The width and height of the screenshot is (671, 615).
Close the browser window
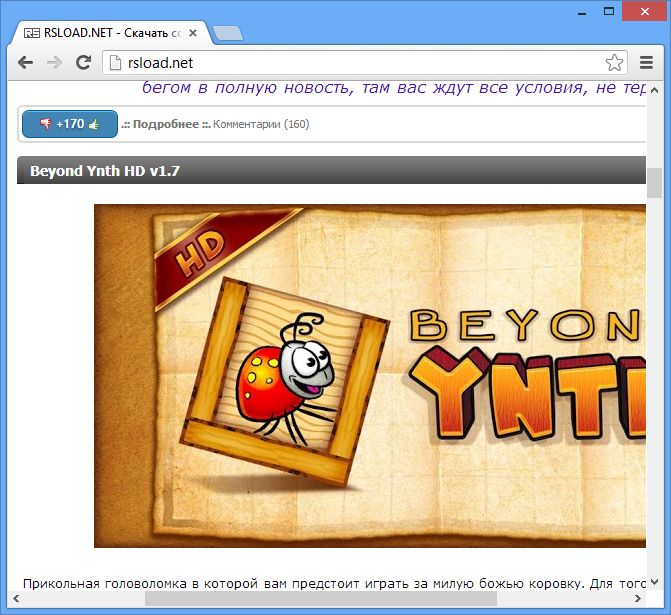pos(645,12)
